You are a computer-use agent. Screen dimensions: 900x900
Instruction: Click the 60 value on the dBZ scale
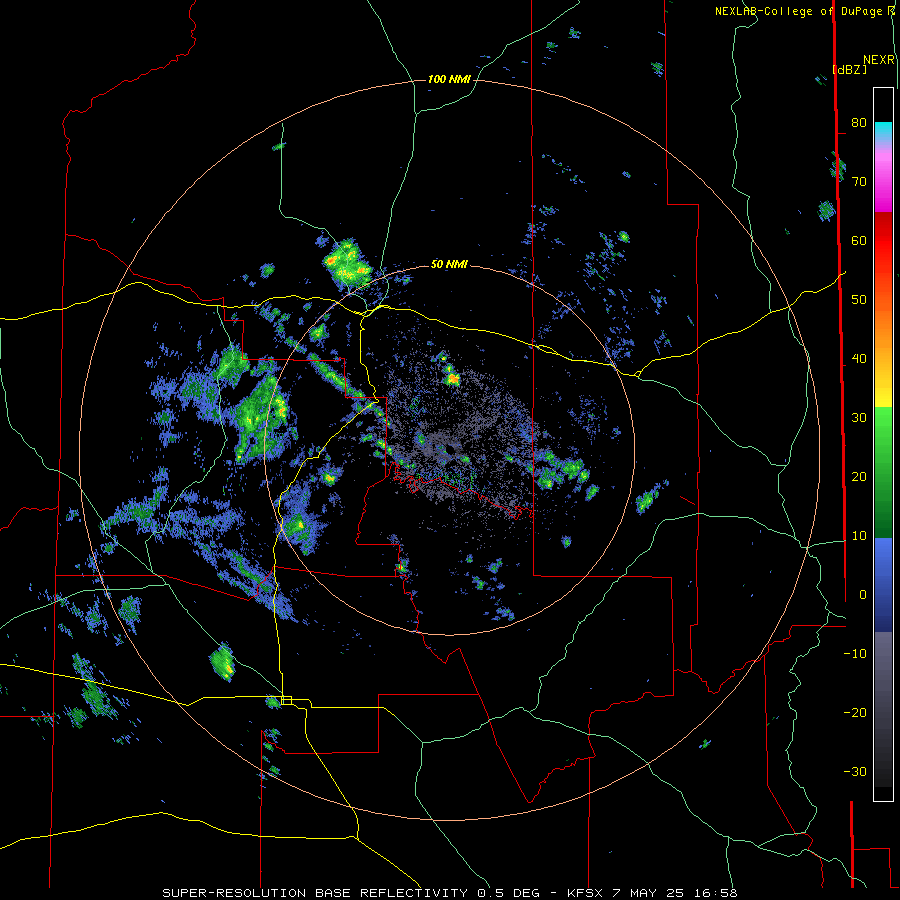859,240
